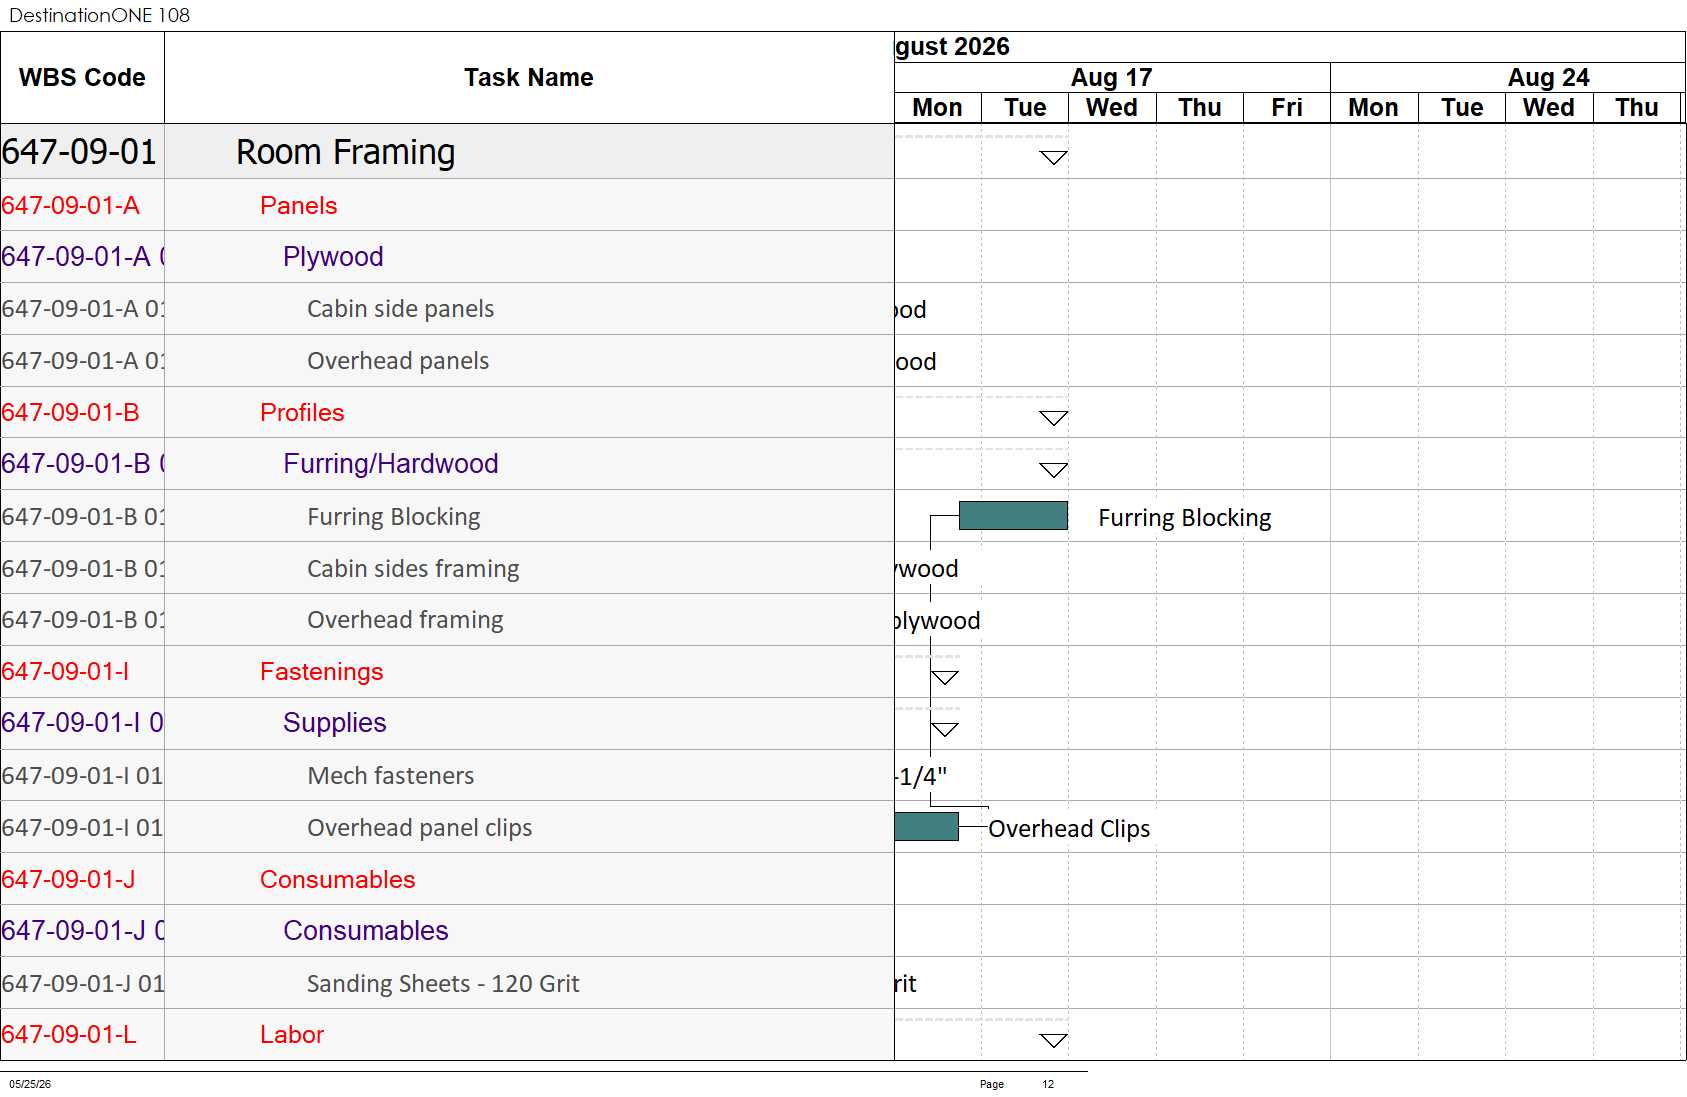
Task: Click Wed under the Aug 24 week
Action: click(1549, 108)
